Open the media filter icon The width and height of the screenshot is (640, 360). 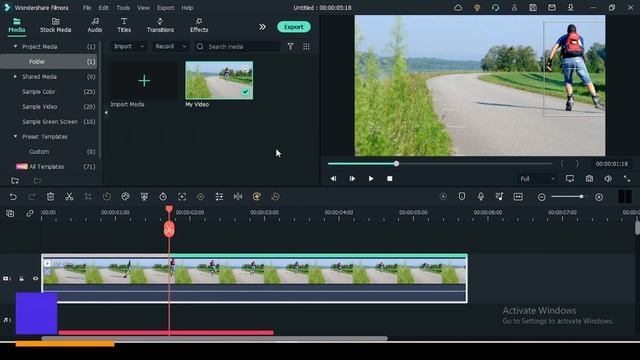(290, 47)
